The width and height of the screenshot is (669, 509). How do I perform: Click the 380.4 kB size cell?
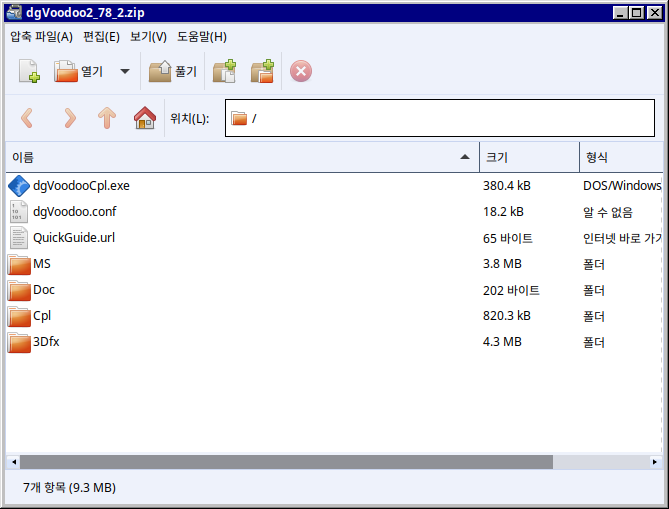tap(506, 186)
